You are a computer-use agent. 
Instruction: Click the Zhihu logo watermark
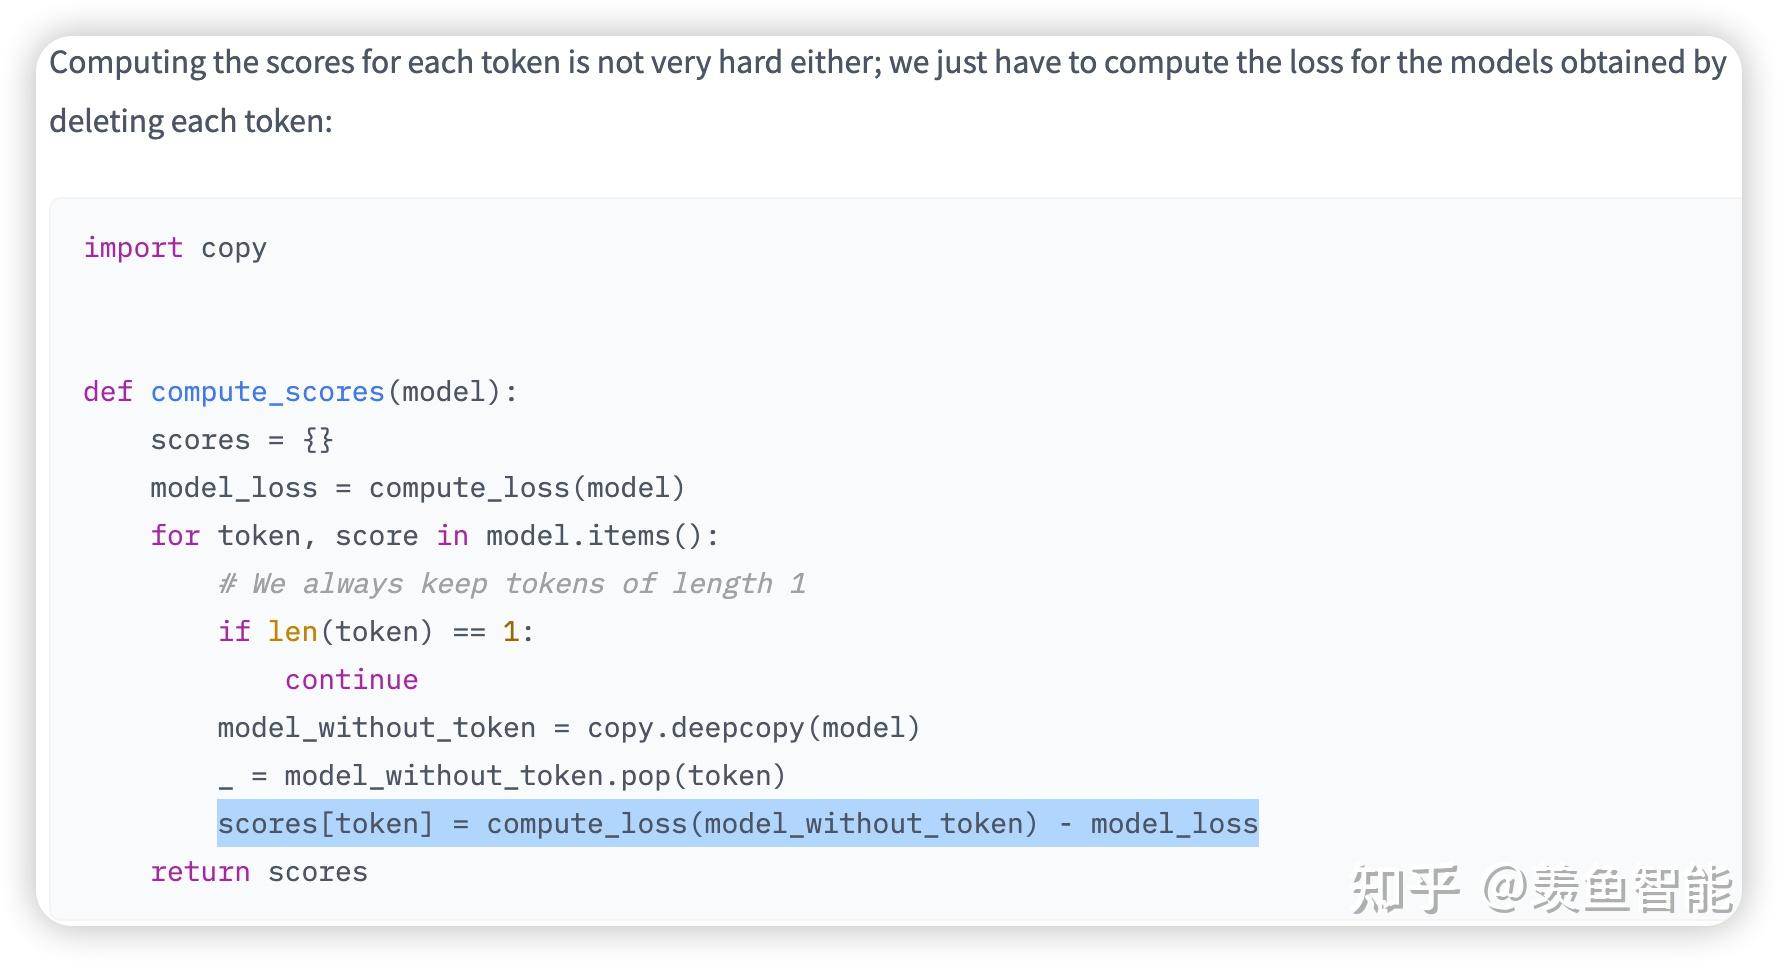[1405, 888]
